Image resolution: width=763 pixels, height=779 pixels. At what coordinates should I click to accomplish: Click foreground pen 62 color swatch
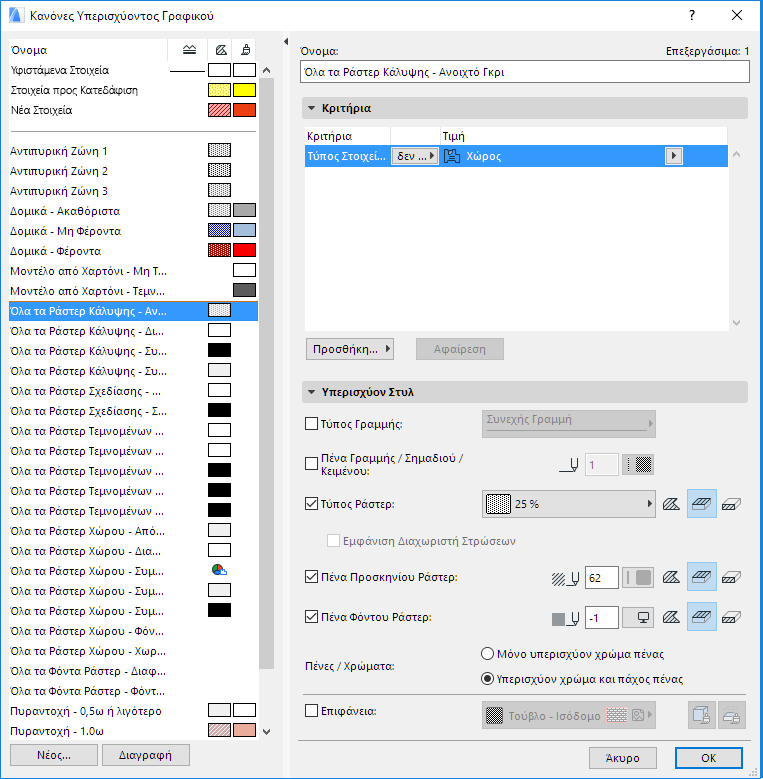[x=638, y=577]
